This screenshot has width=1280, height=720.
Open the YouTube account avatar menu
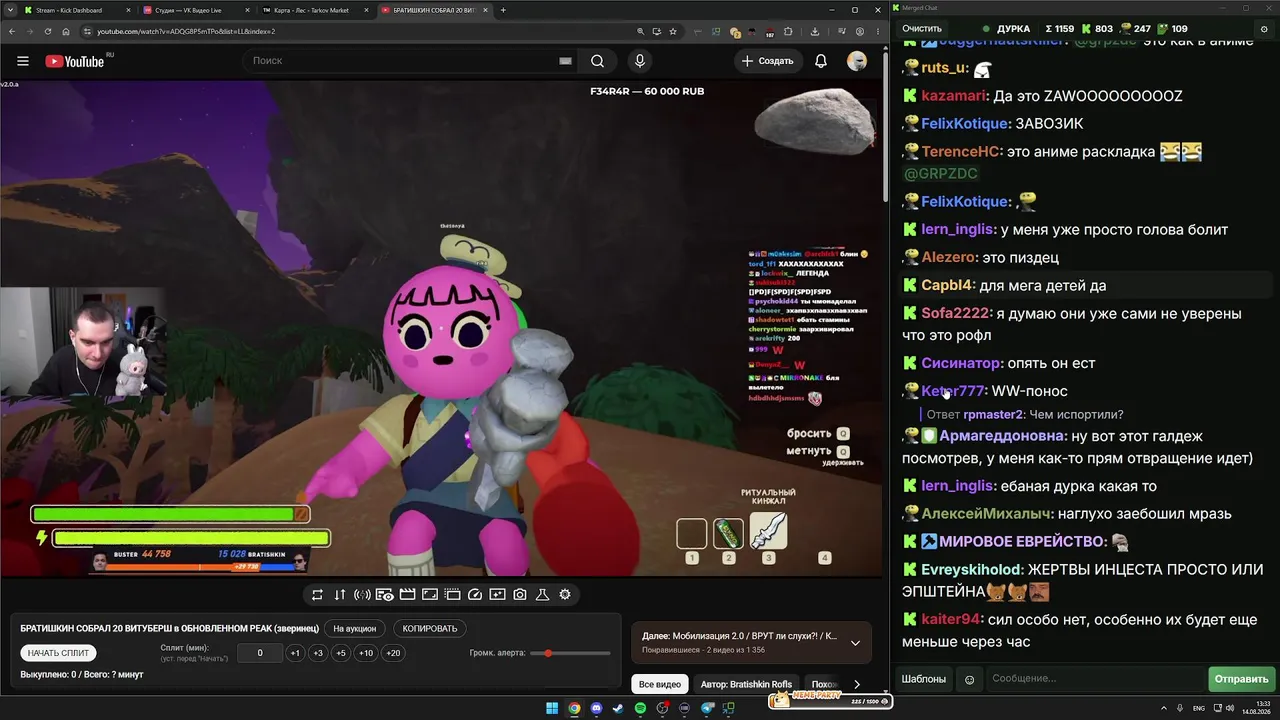coord(857,61)
